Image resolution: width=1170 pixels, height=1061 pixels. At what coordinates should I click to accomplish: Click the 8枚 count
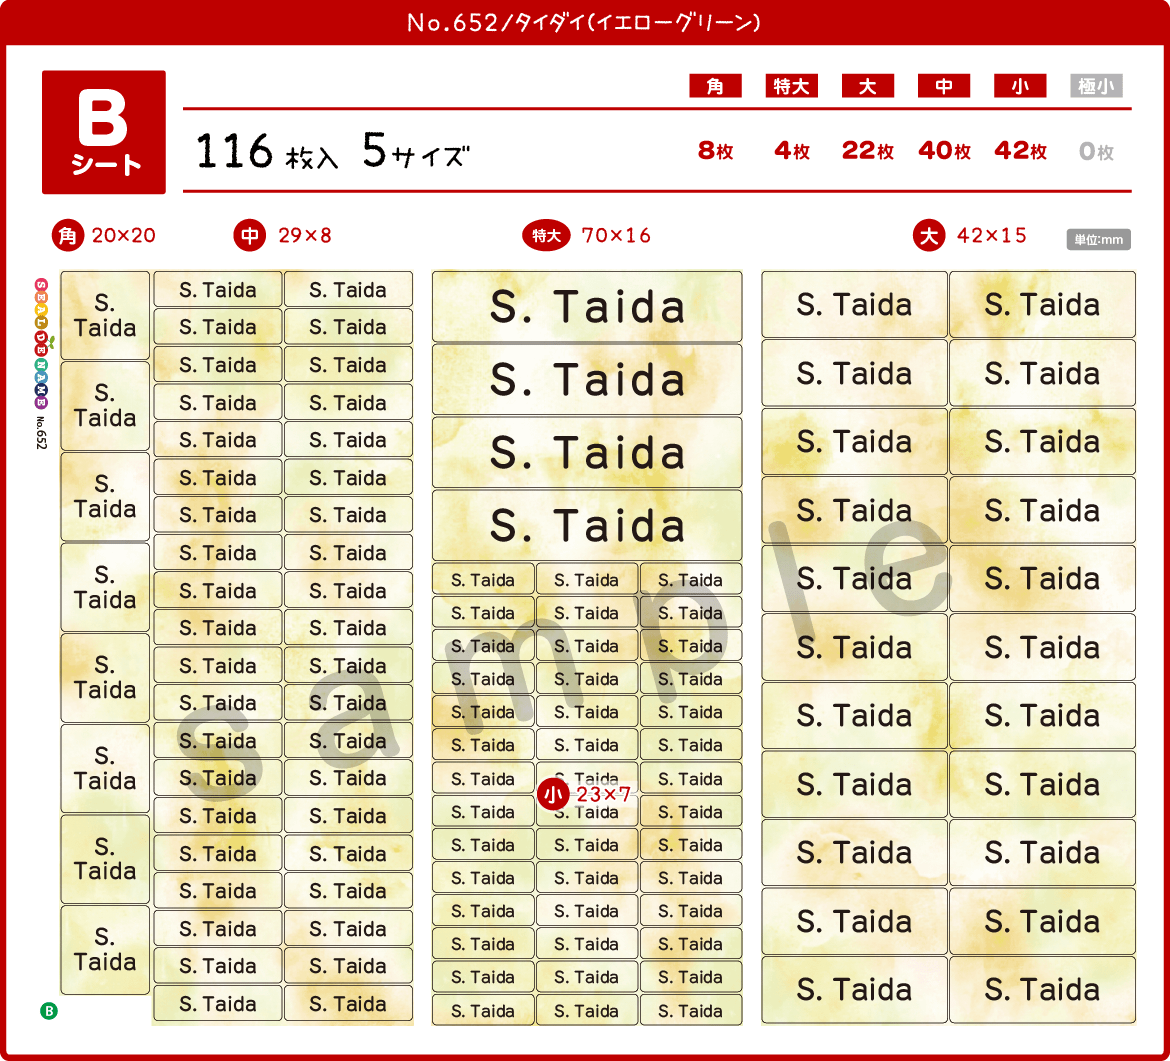pyautogui.click(x=716, y=151)
